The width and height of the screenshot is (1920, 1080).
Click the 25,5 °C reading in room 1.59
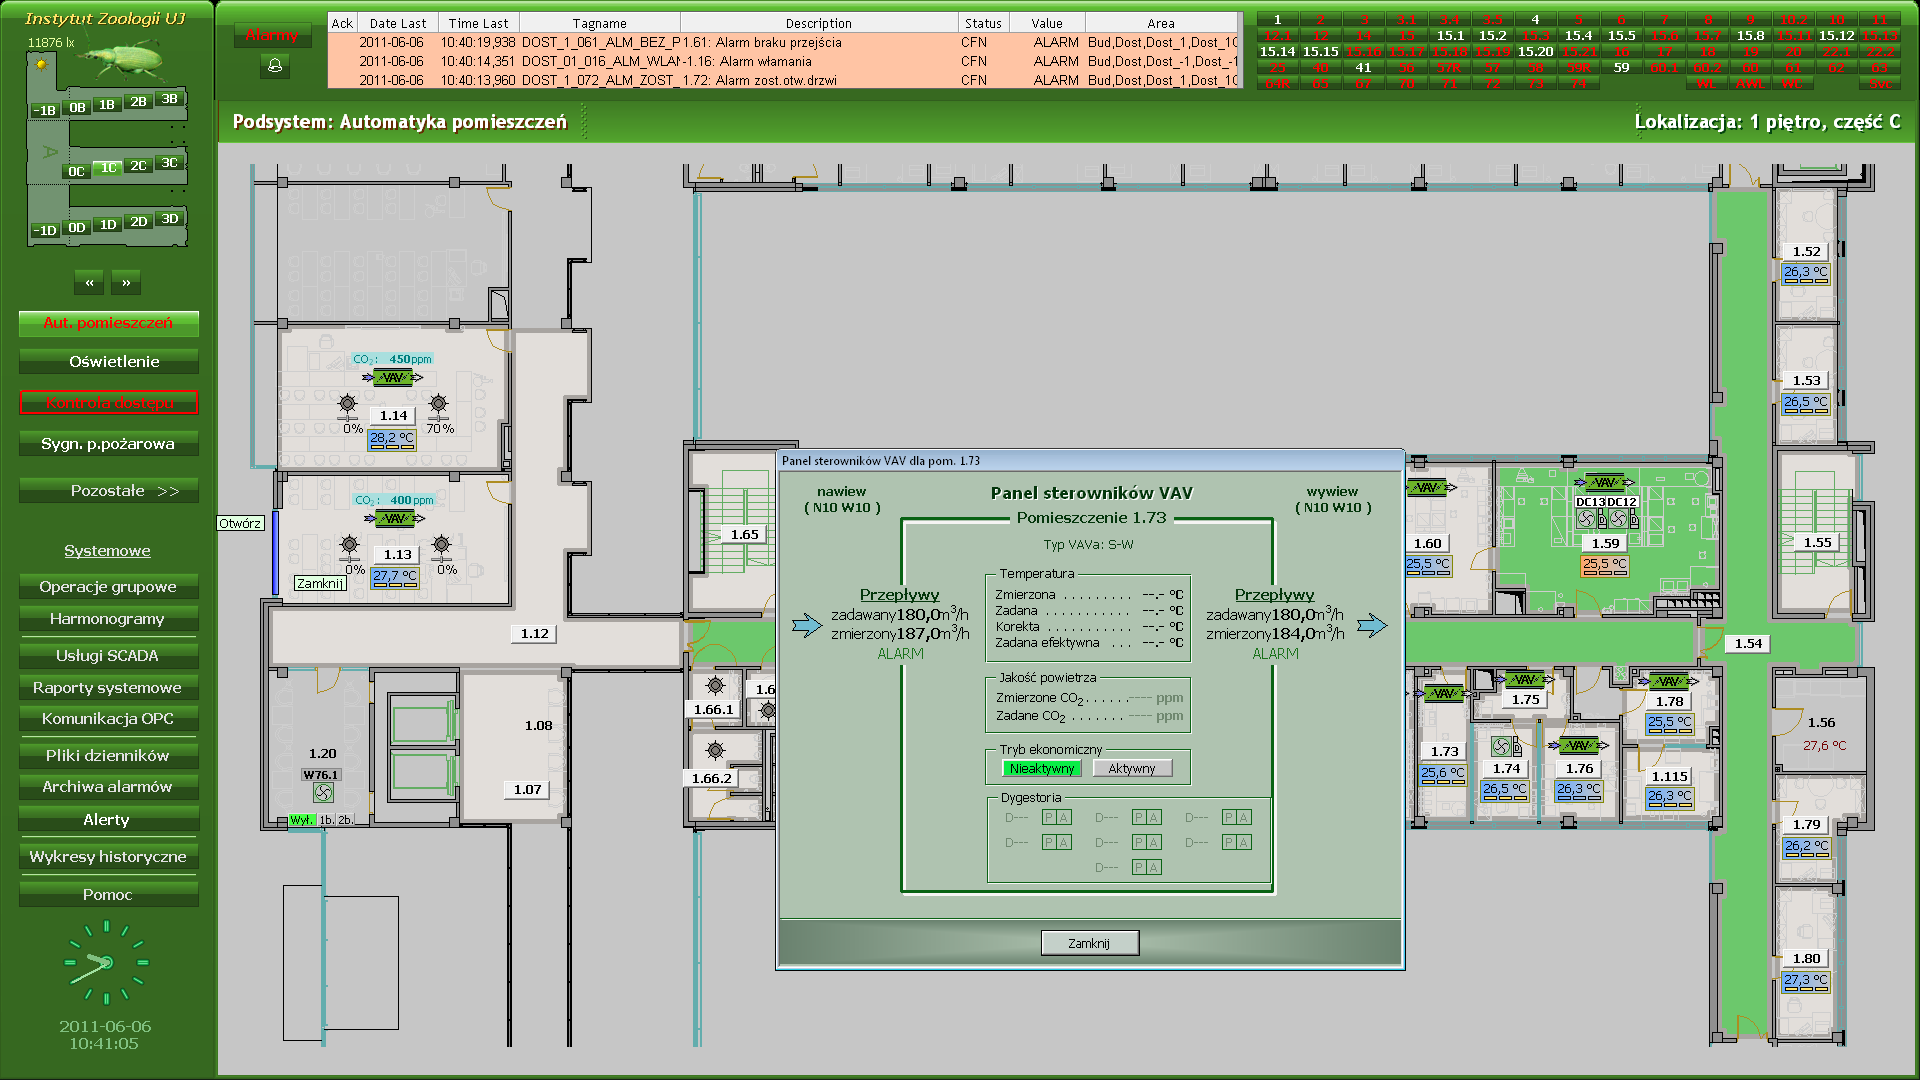coord(1604,565)
